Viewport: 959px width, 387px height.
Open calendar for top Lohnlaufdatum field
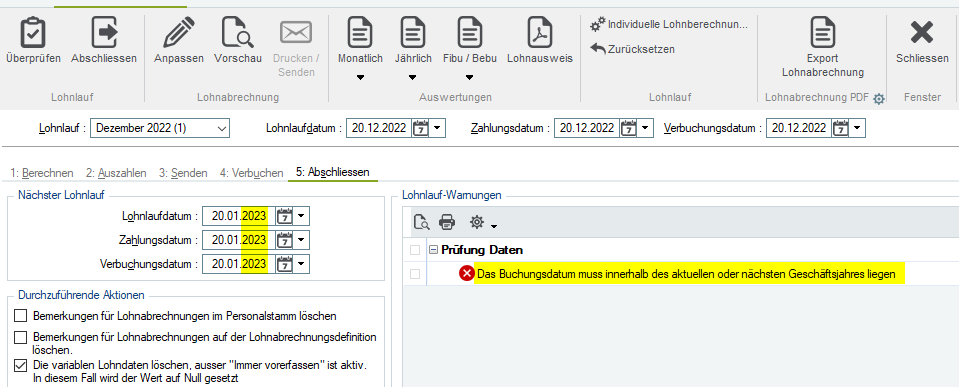coord(420,128)
